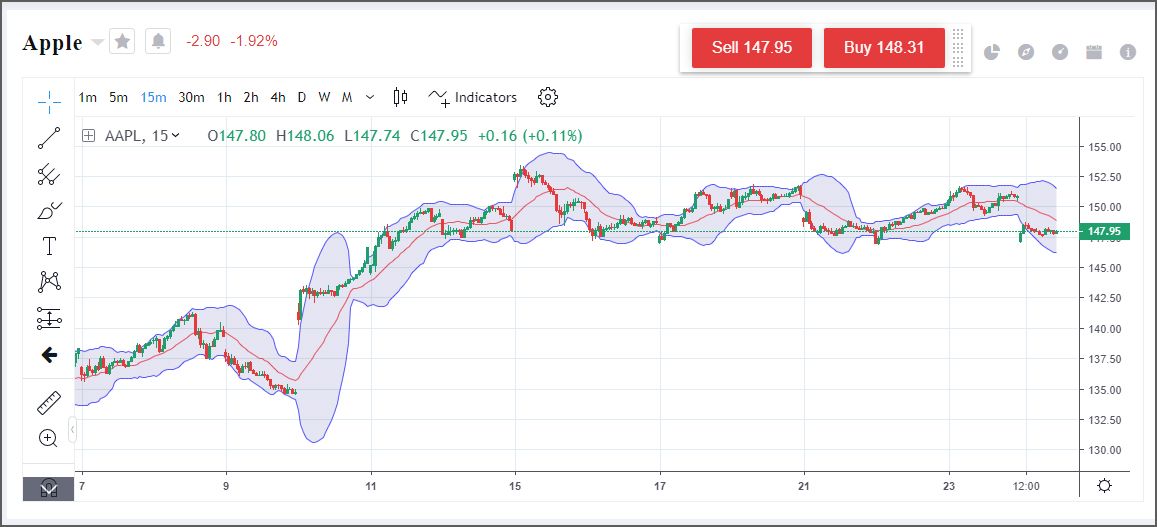The height and width of the screenshot is (527, 1157).
Task: Click the 155.00 price axis label
Action: pos(1105,147)
